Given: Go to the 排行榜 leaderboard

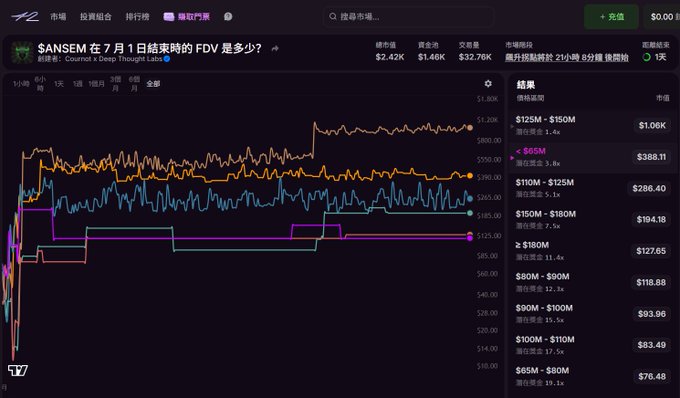Looking at the screenshot, I should (137, 16).
